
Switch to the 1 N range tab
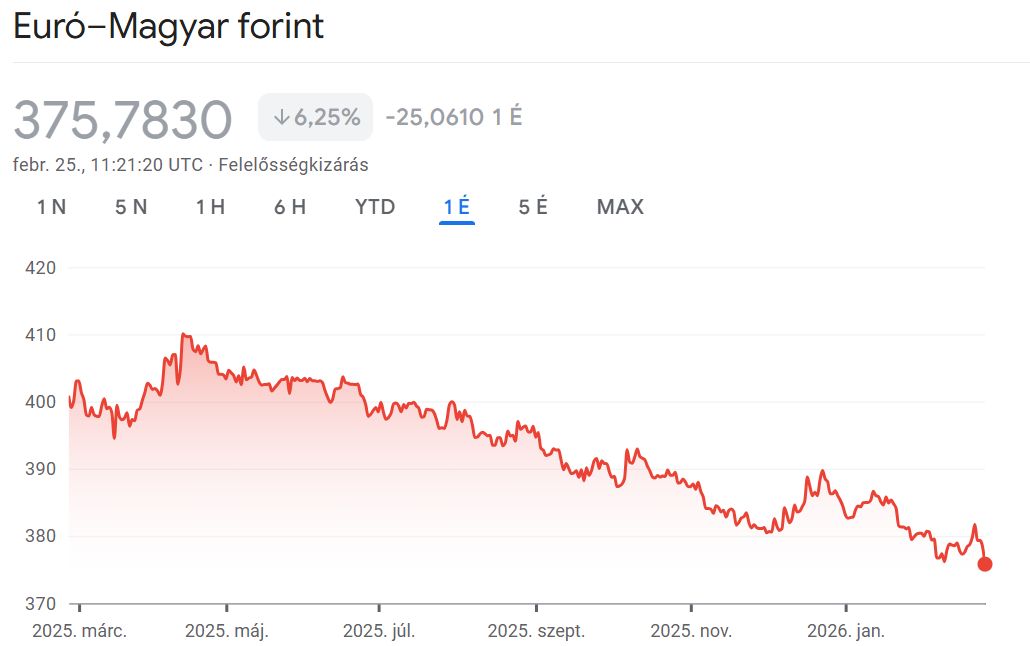point(51,207)
